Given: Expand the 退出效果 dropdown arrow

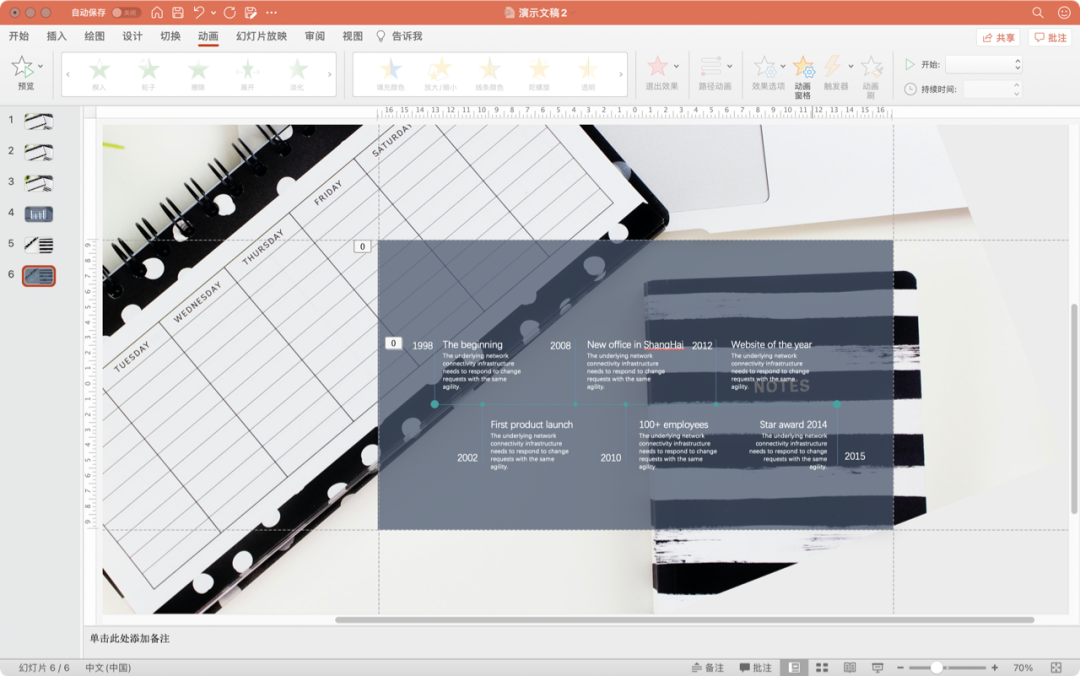Looking at the screenshot, I should (x=676, y=66).
